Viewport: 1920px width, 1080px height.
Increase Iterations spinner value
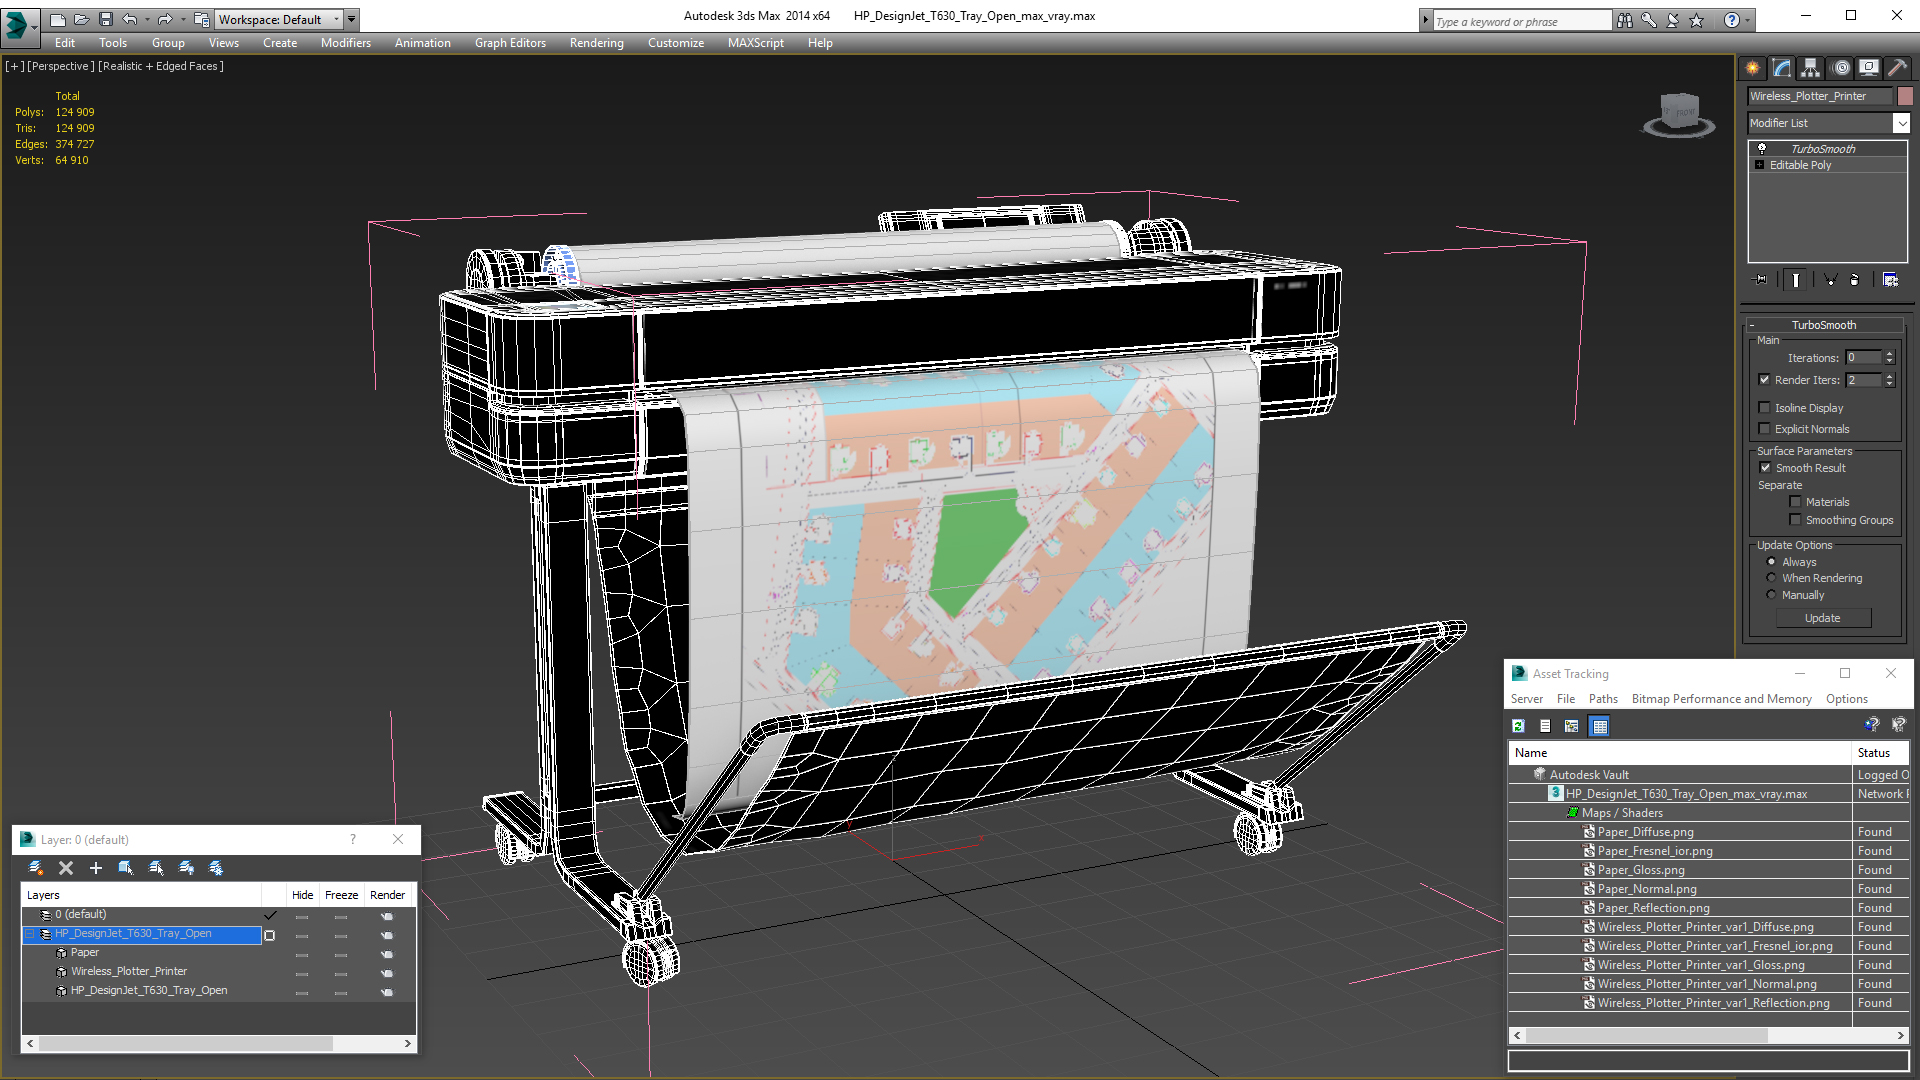click(x=1889, y=354)
